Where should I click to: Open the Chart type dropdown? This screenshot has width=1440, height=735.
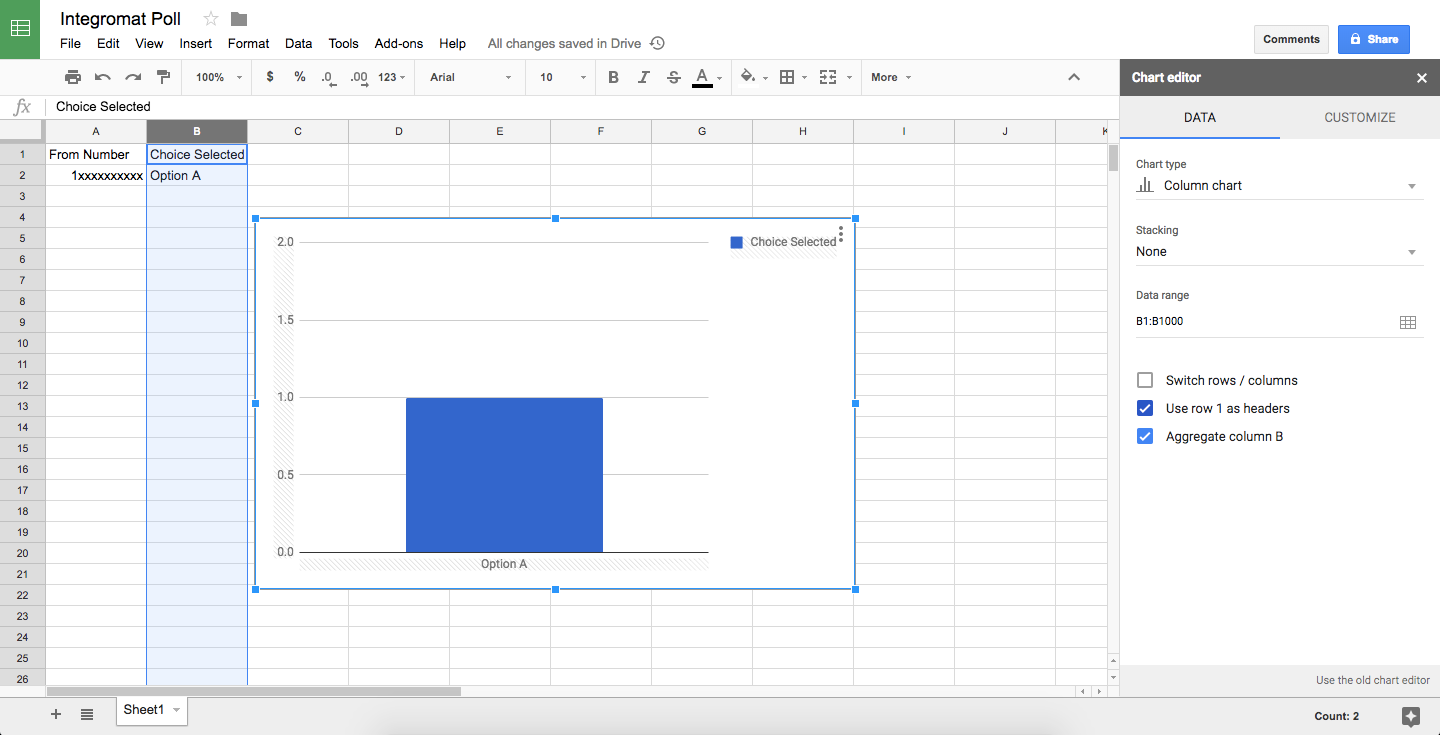[x=1279, y=185]
